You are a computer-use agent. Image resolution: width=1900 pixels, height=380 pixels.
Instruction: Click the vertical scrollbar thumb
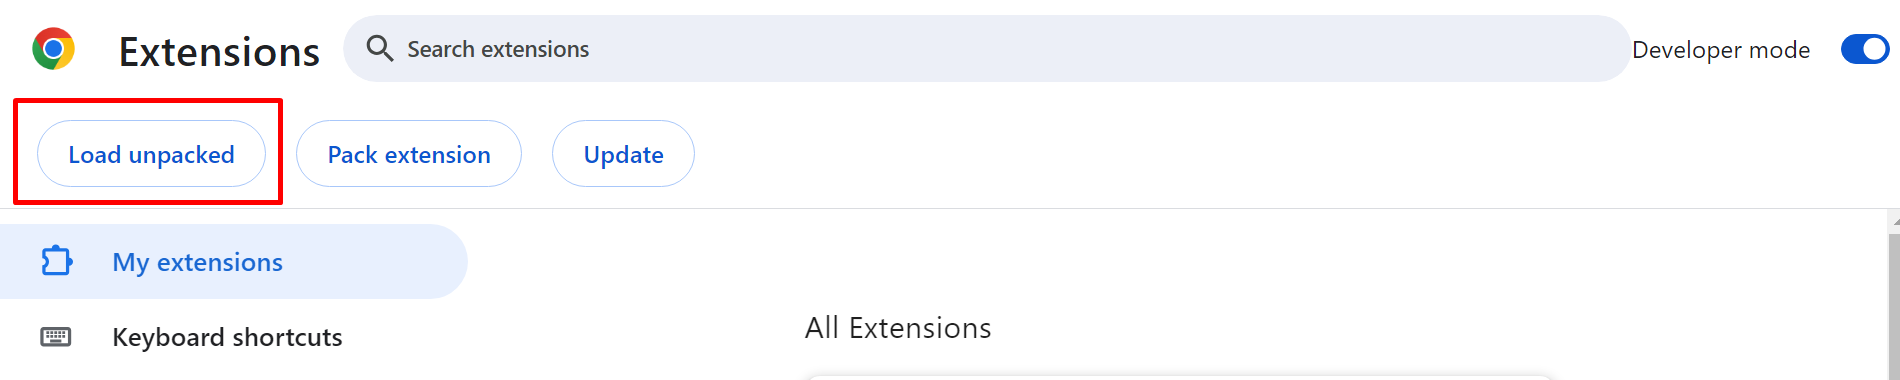click(x=1895, y=307)
